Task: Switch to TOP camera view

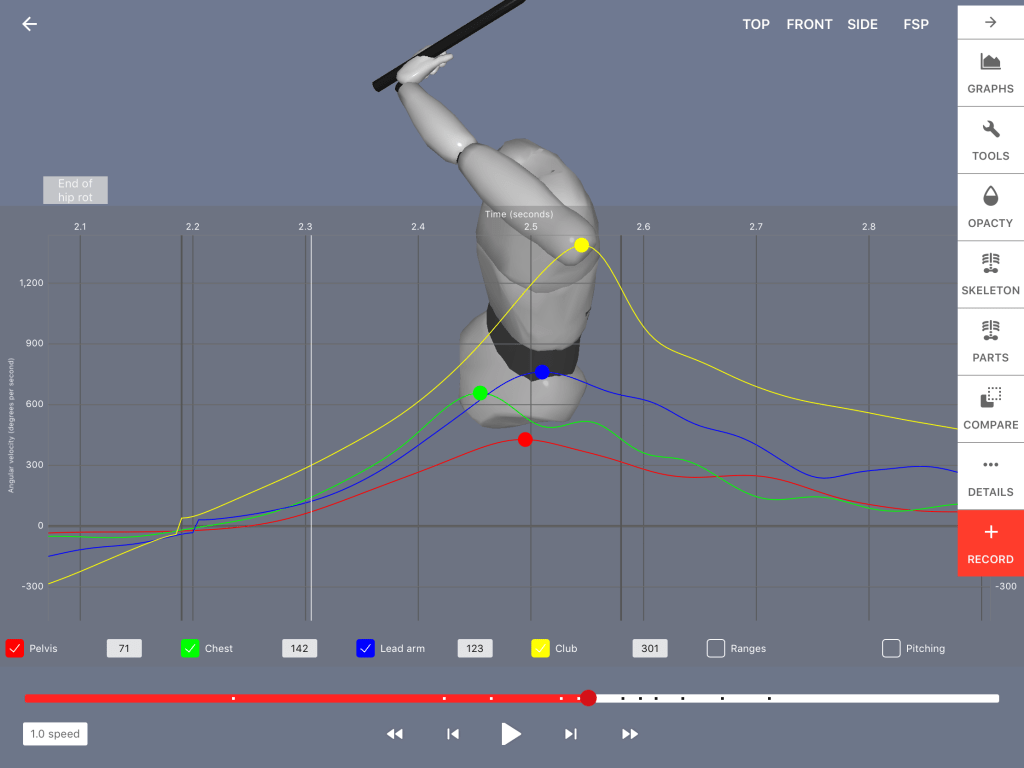Action: 756,24
